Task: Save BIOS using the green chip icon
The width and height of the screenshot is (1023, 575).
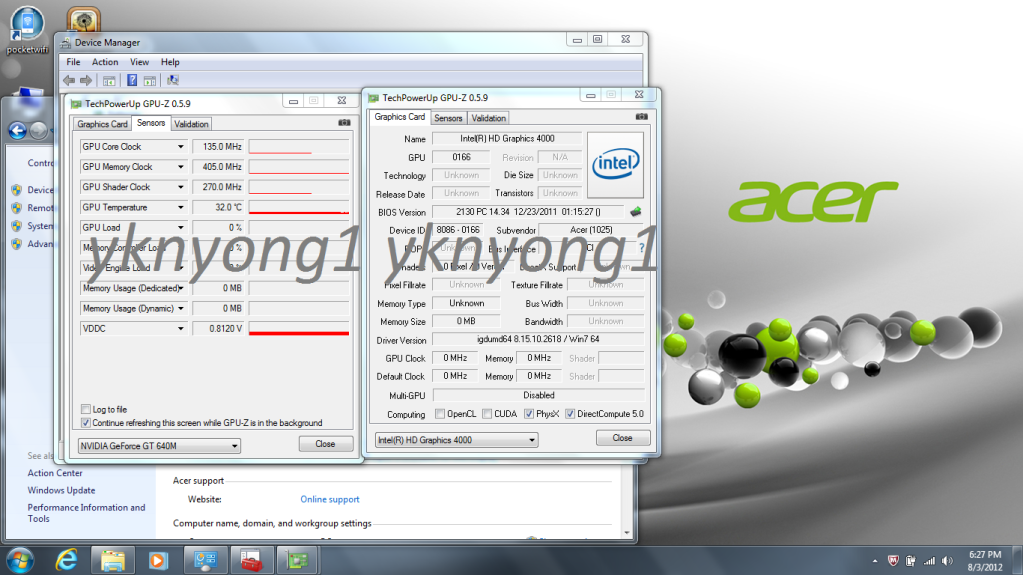Action: [x=635, y=211]
